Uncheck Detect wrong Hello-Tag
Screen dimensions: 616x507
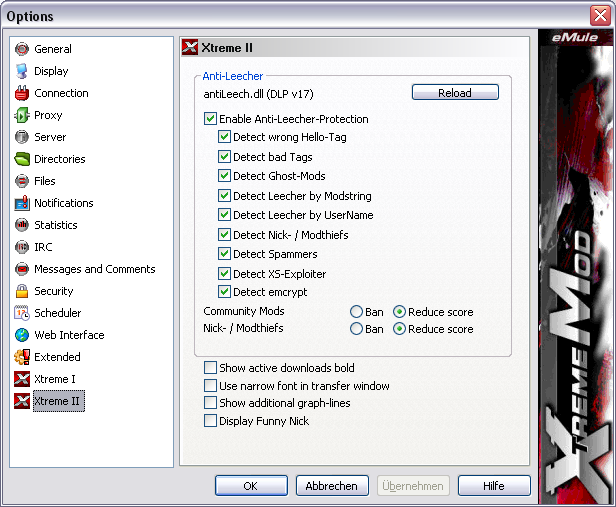(224, 137)
